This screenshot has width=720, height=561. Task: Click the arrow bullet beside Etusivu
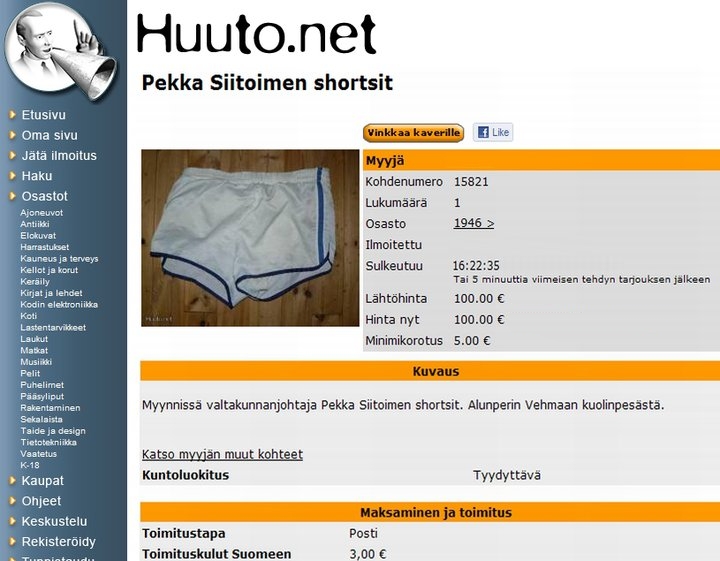click(12, 114)
